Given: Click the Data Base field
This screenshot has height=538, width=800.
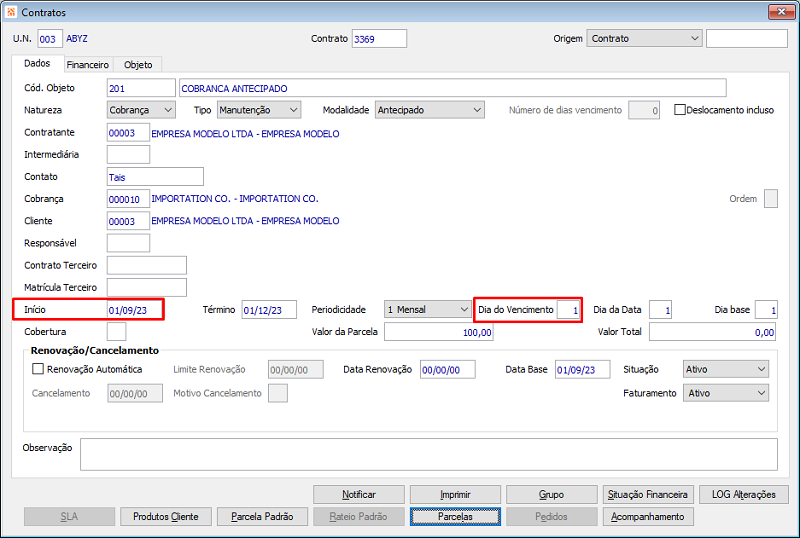Looking at the screenshot, I should coord(582,369).
